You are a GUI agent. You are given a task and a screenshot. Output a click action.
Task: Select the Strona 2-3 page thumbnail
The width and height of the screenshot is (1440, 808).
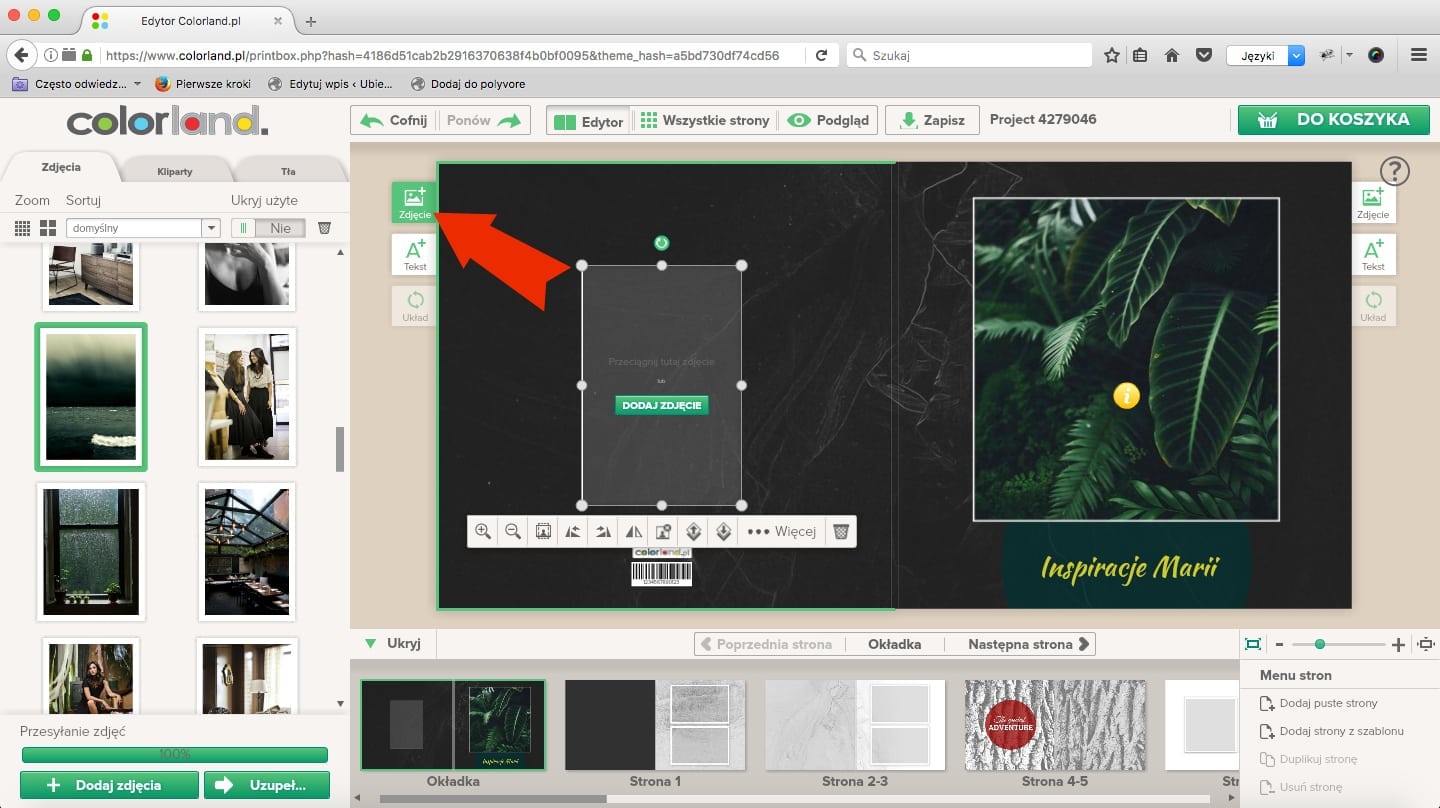click(x=855, y=725)
